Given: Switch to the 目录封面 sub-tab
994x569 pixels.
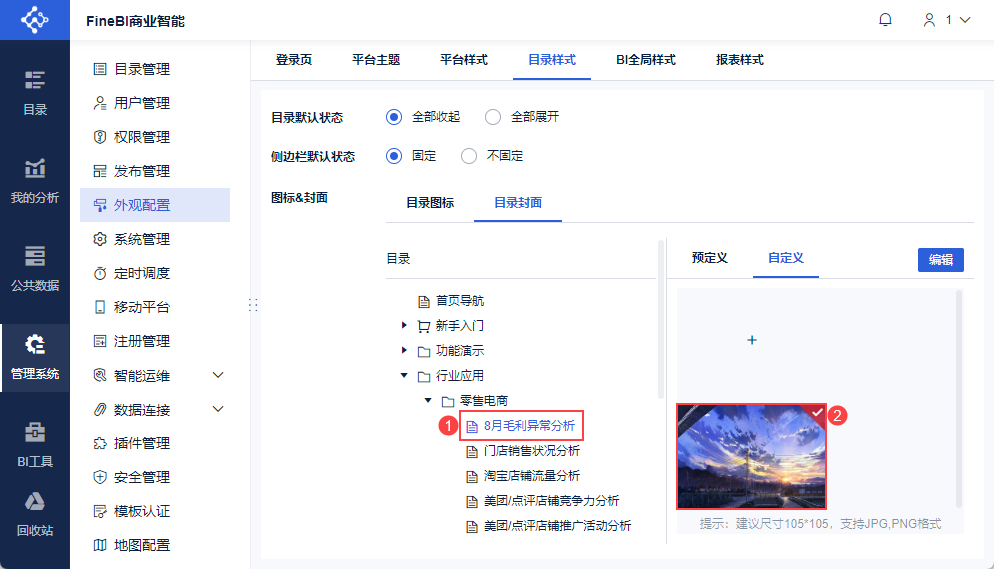Looking at the screenshot, I should [518, 203].
